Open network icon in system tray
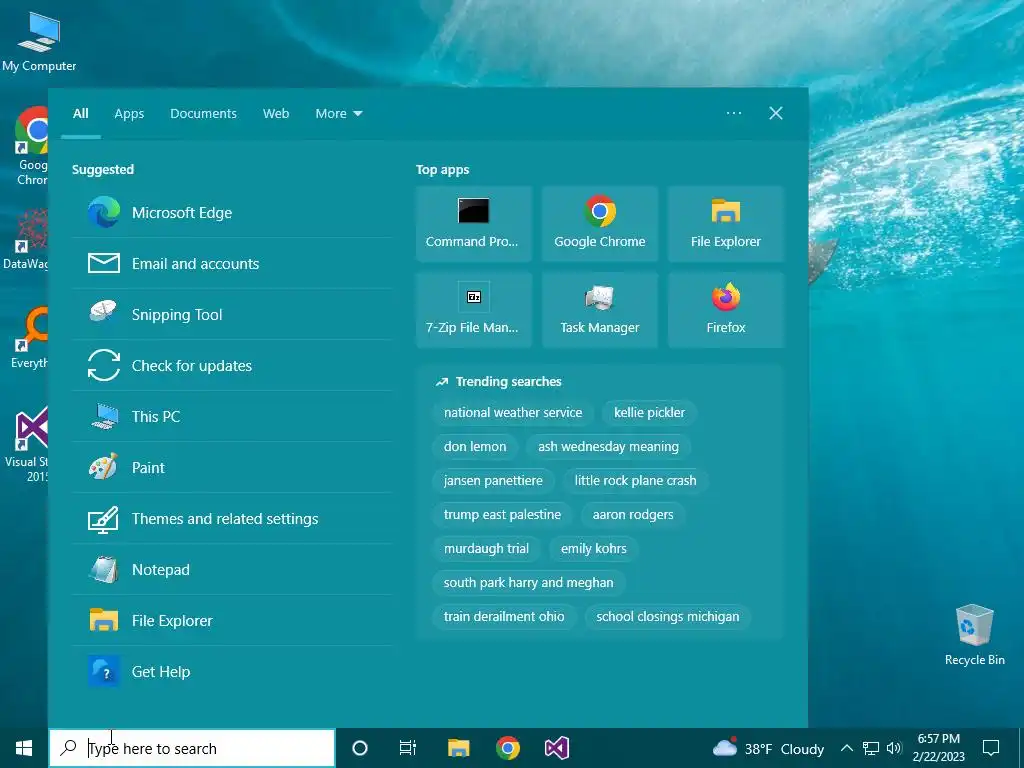The image size is (1024, 768). 871,748
